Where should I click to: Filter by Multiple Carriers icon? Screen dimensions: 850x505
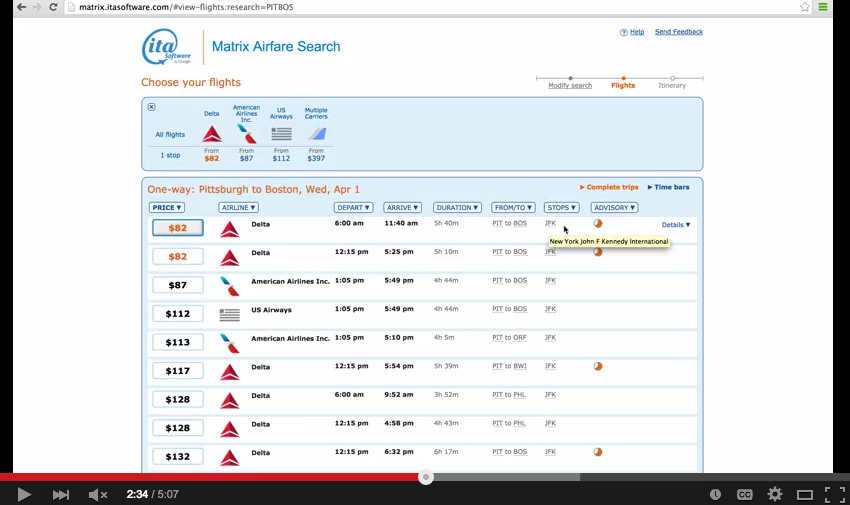[317, 134]
